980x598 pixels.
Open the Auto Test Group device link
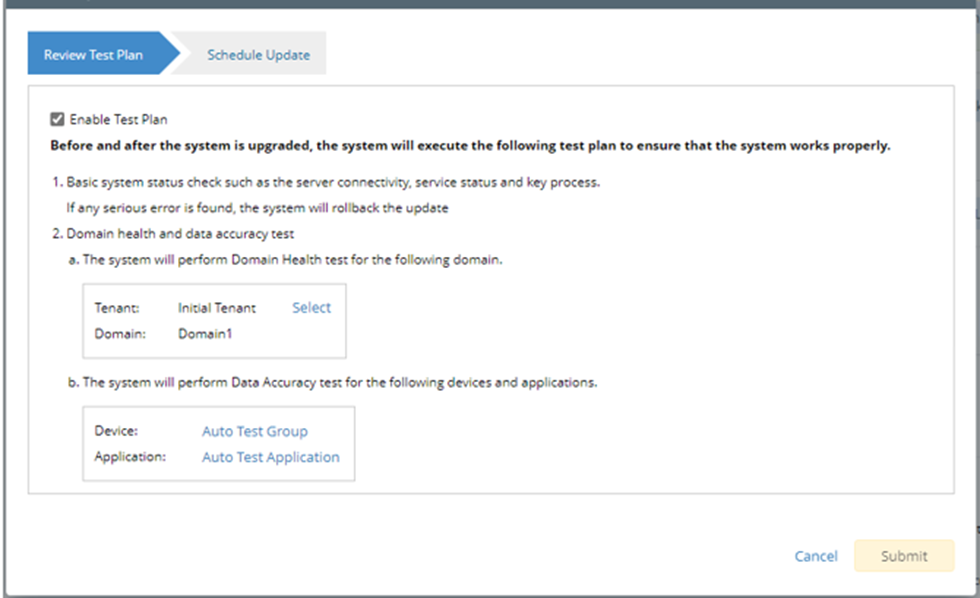point(254,432)
